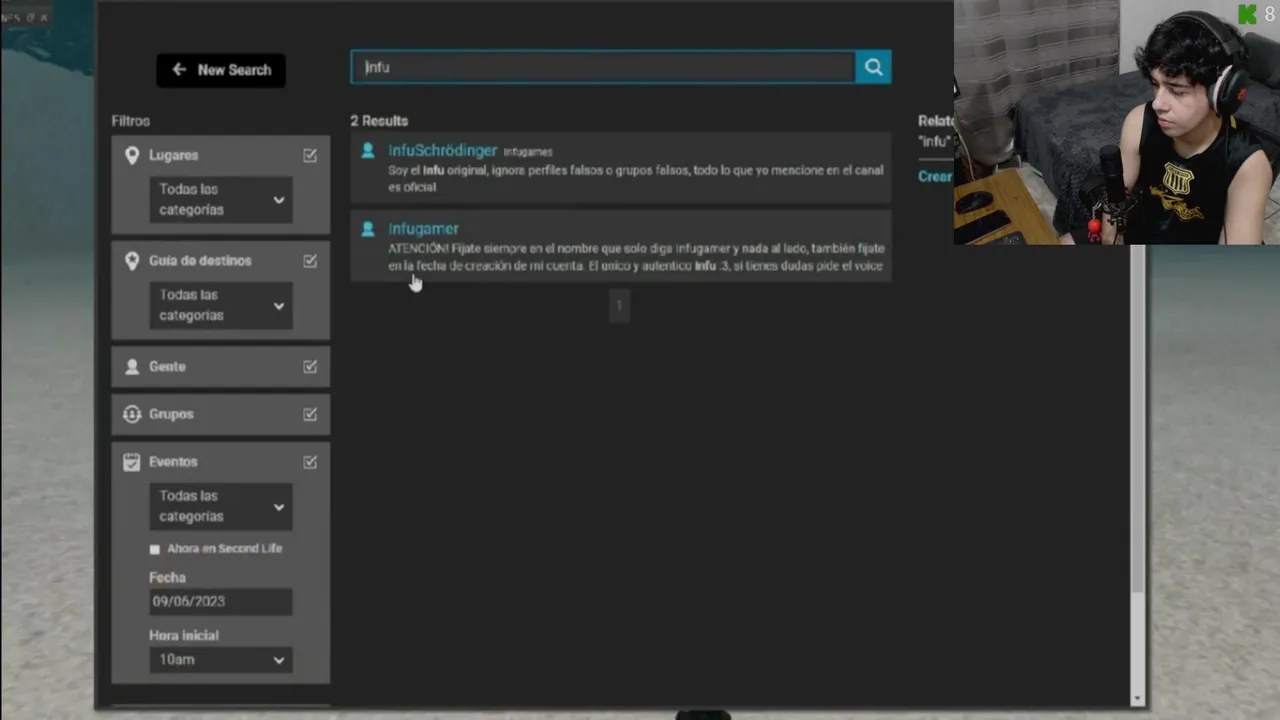Click the Eventos calendar icon
The image size is (1280, 720).
click(x=132, y=462)
